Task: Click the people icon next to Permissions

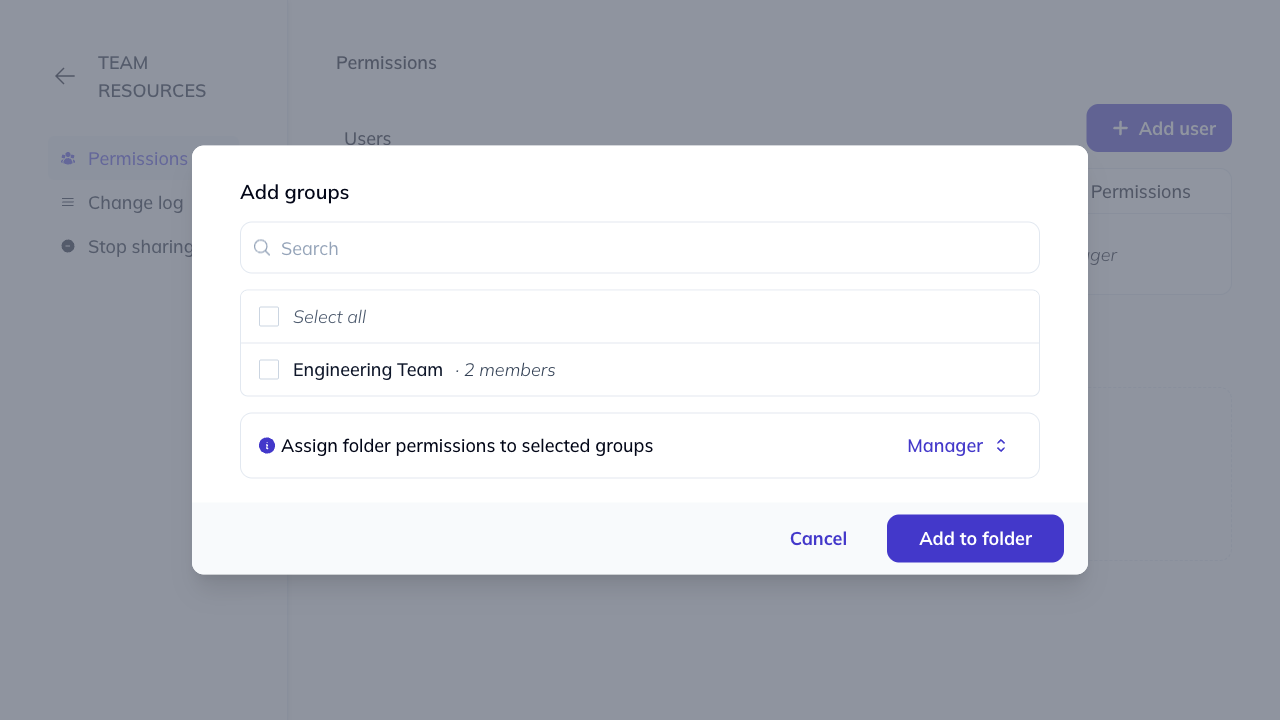Action: pyautogui.click(x=67, y=158)
